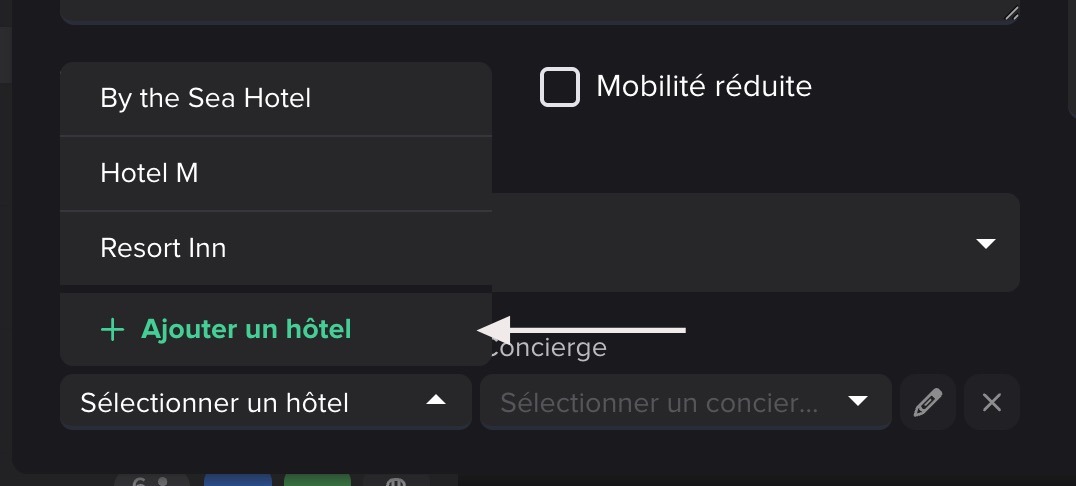Image resolution: width=1076 pixels, height=486 pixels.
Task: Grab the textarea resize handle corner
Action: (x=1012, y=13)
